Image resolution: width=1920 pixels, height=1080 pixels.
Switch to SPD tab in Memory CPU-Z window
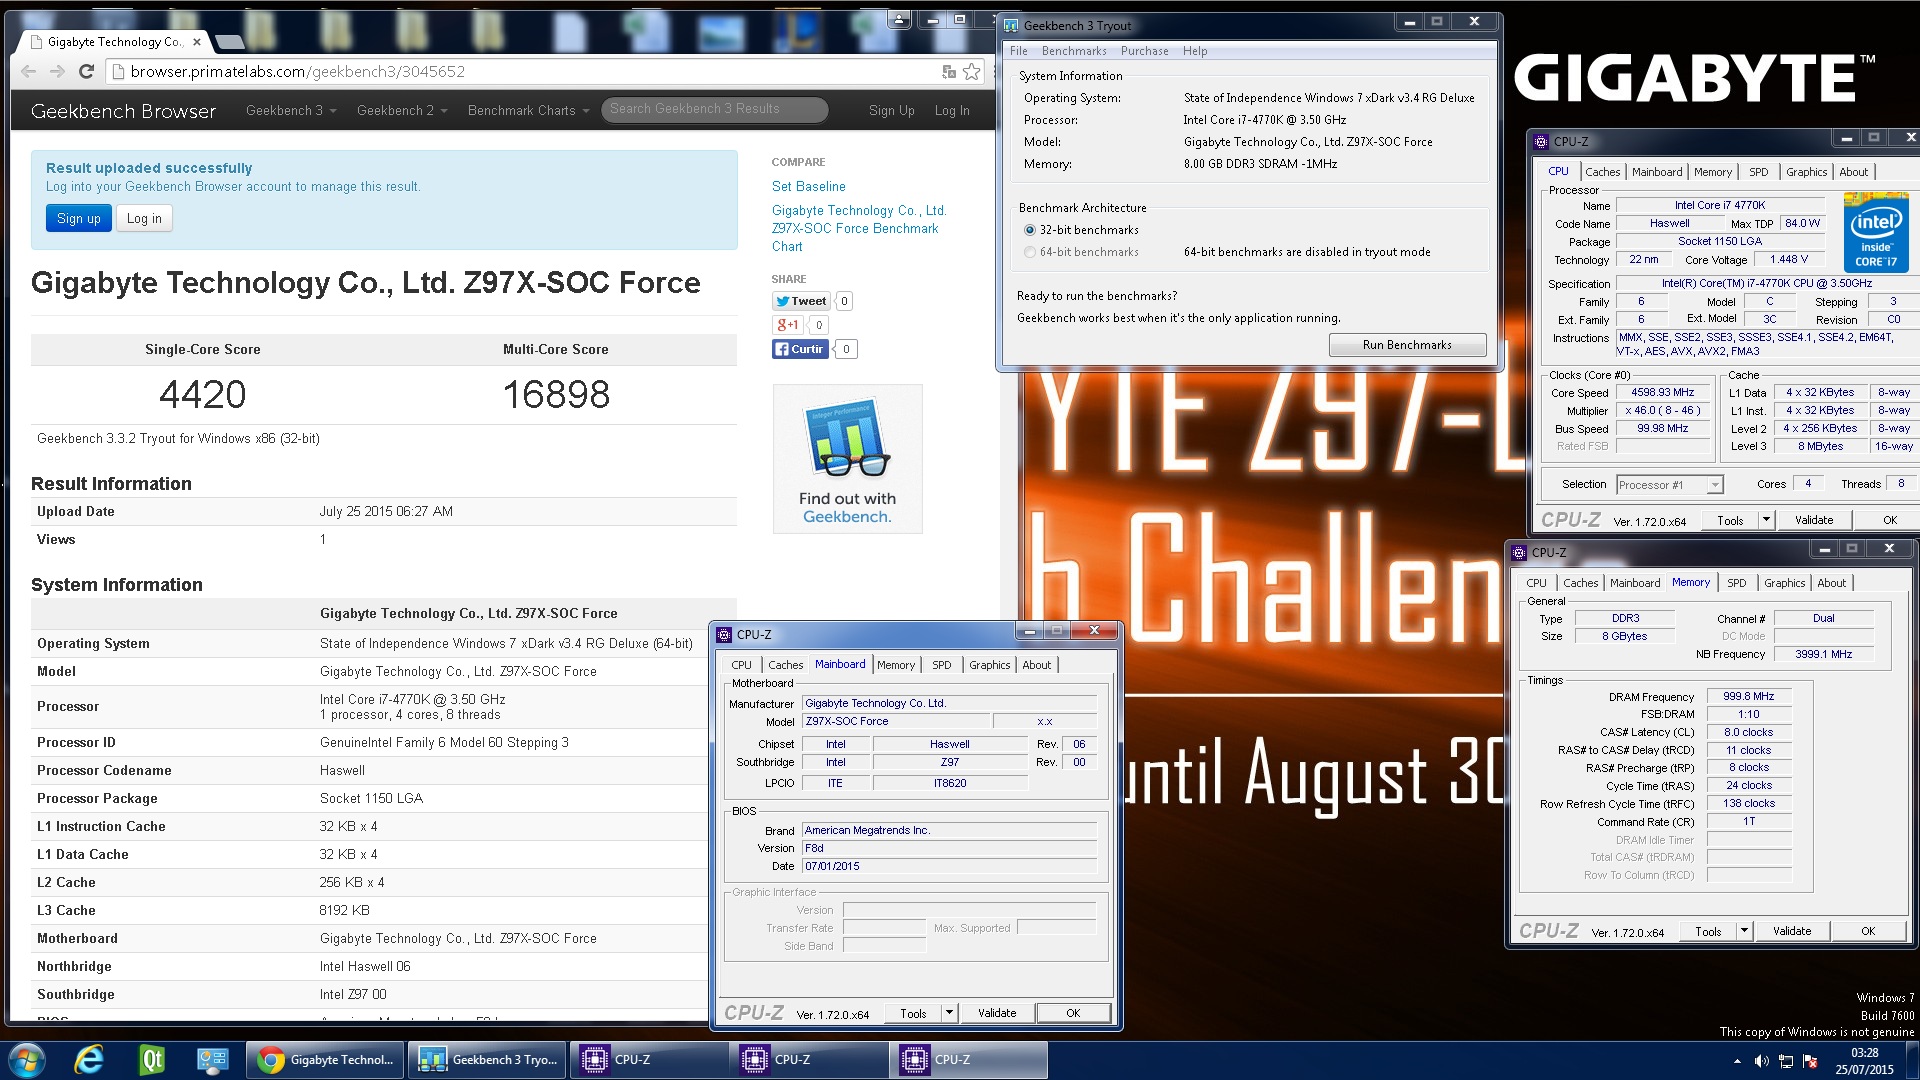tap(1736, 583)
